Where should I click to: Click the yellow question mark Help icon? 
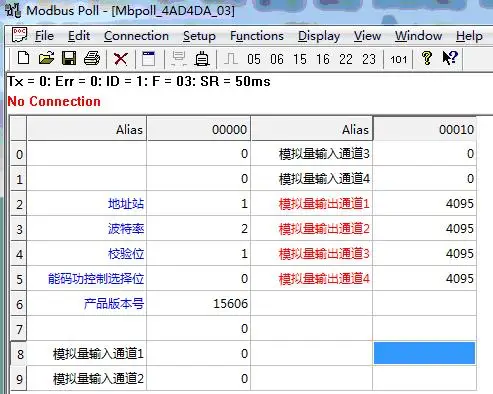(427, 58)
